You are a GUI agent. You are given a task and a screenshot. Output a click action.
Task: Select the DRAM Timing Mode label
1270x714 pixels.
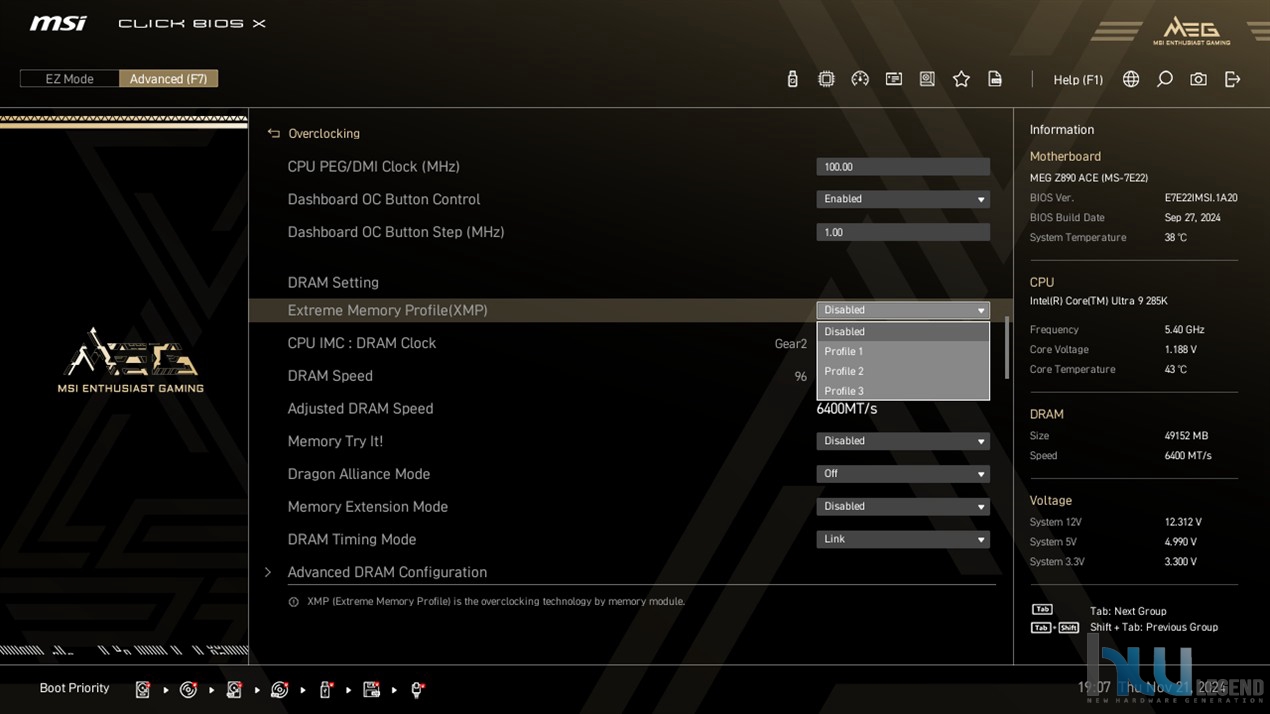pos(351,540)
